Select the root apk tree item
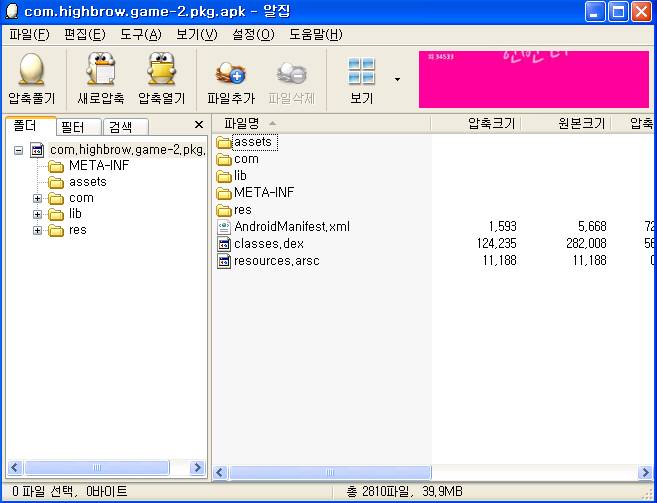Viewport: 657px width, 503px height. point(127,150)
